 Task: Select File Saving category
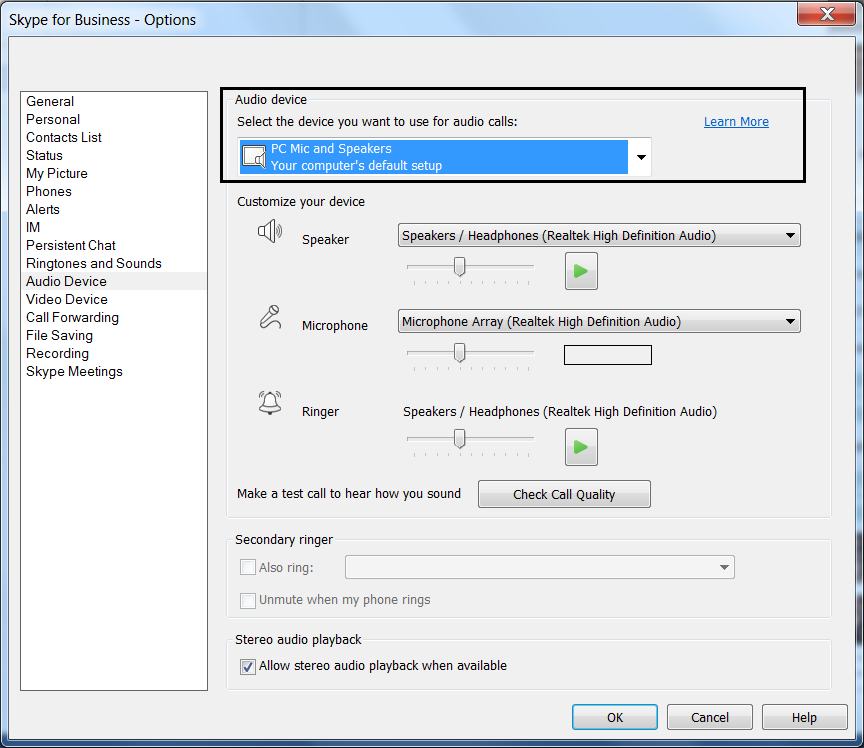pos(60,335)
